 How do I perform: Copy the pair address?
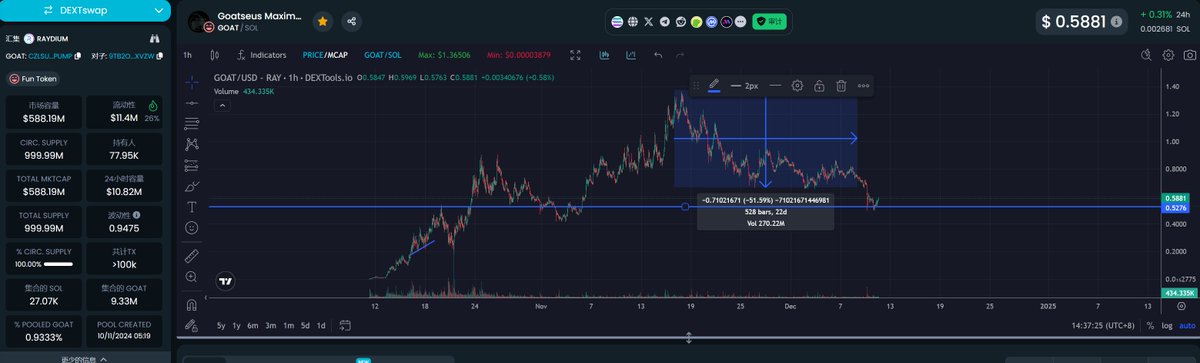click(161, 56)
